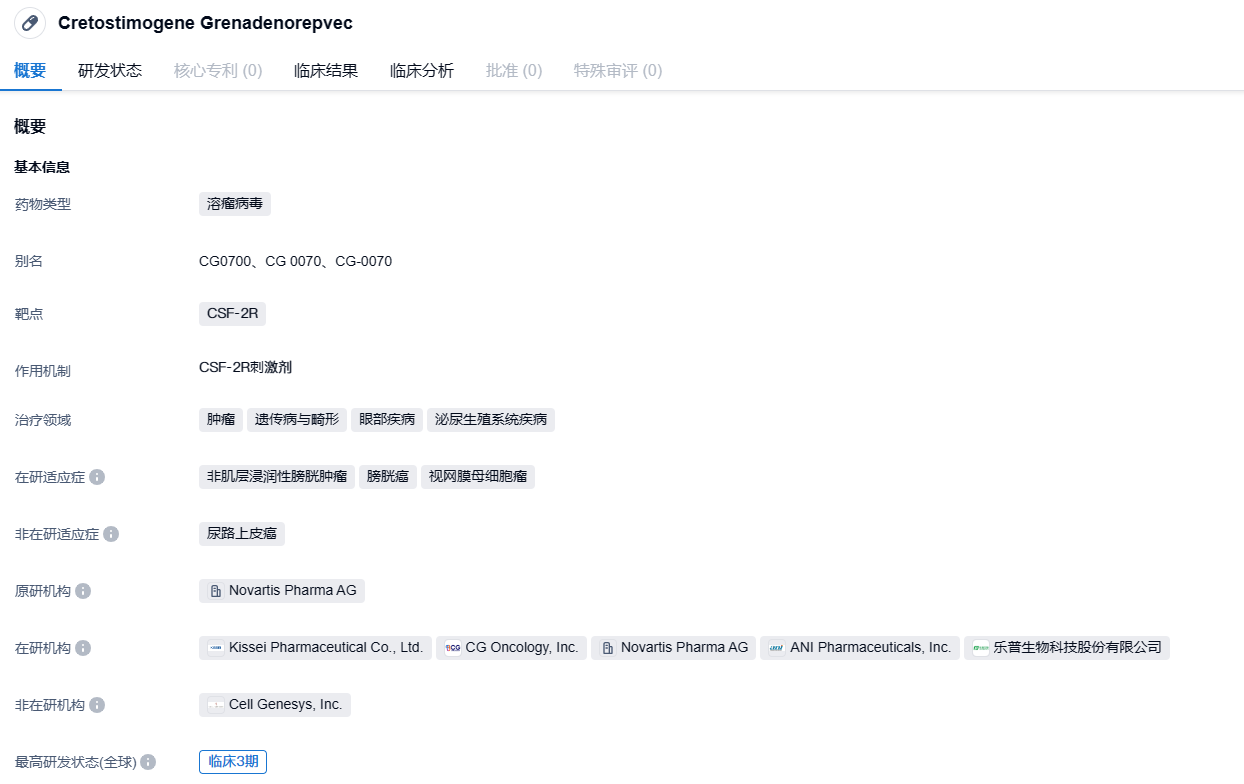The image size is (1244, 784).
Task: Select the 尿路上皮癌 indication tag
Action: (x=241, y=533)
